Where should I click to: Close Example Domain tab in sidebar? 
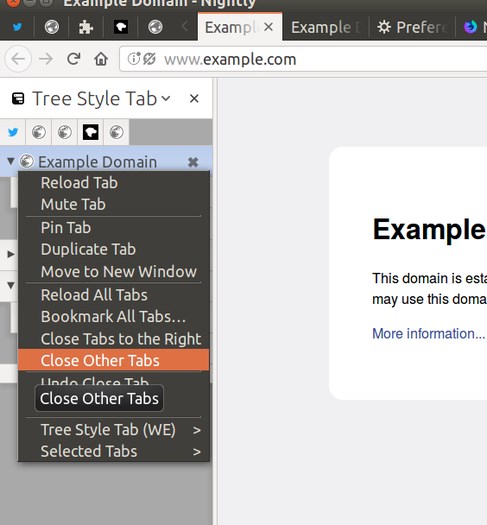coord(193,162)
